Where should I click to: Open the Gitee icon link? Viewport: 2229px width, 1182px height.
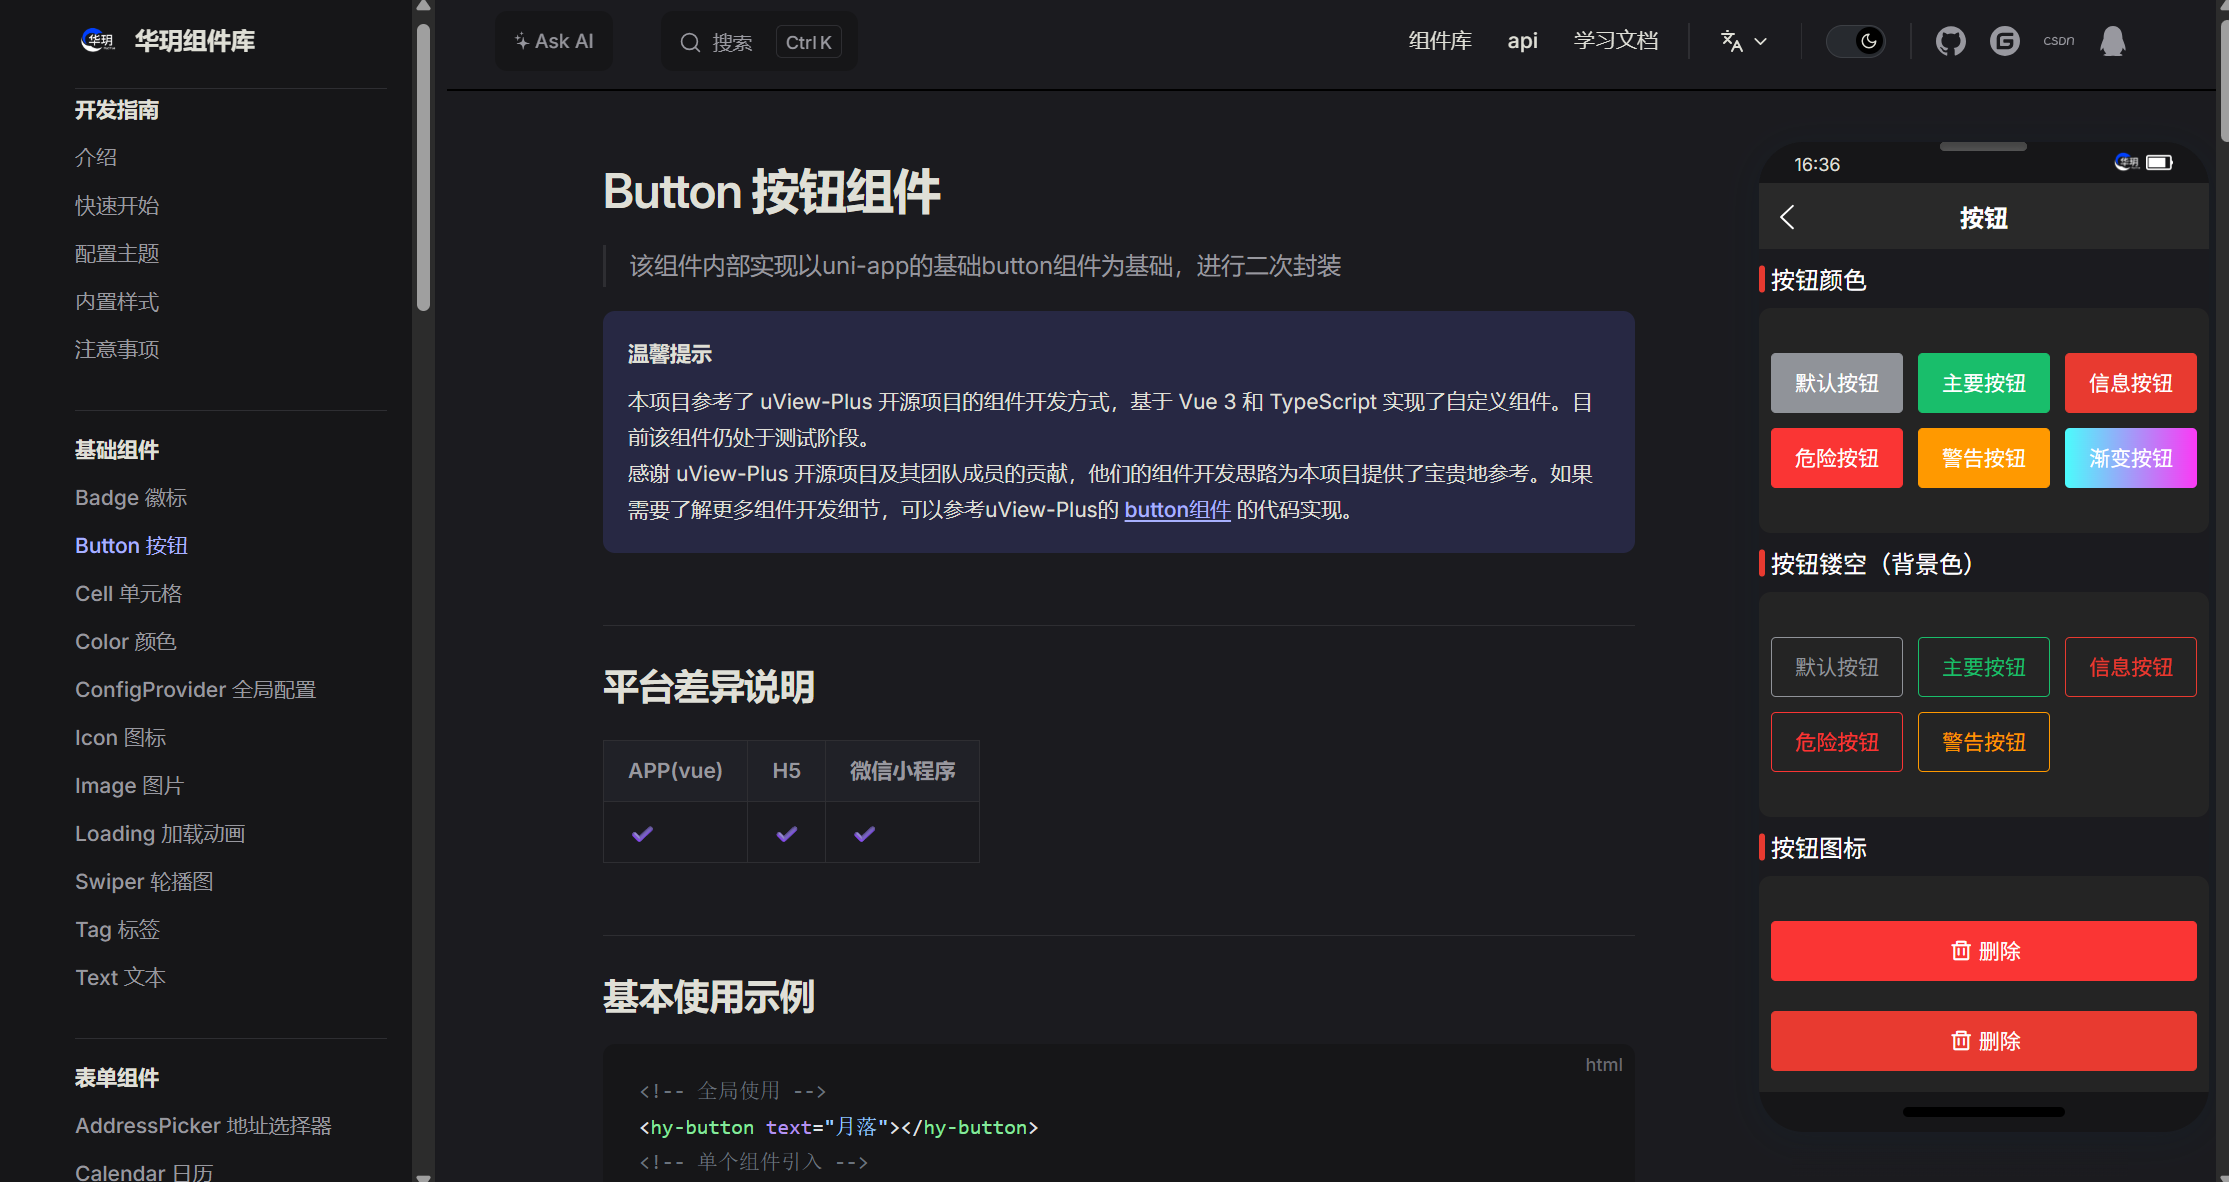point(2004,41)
